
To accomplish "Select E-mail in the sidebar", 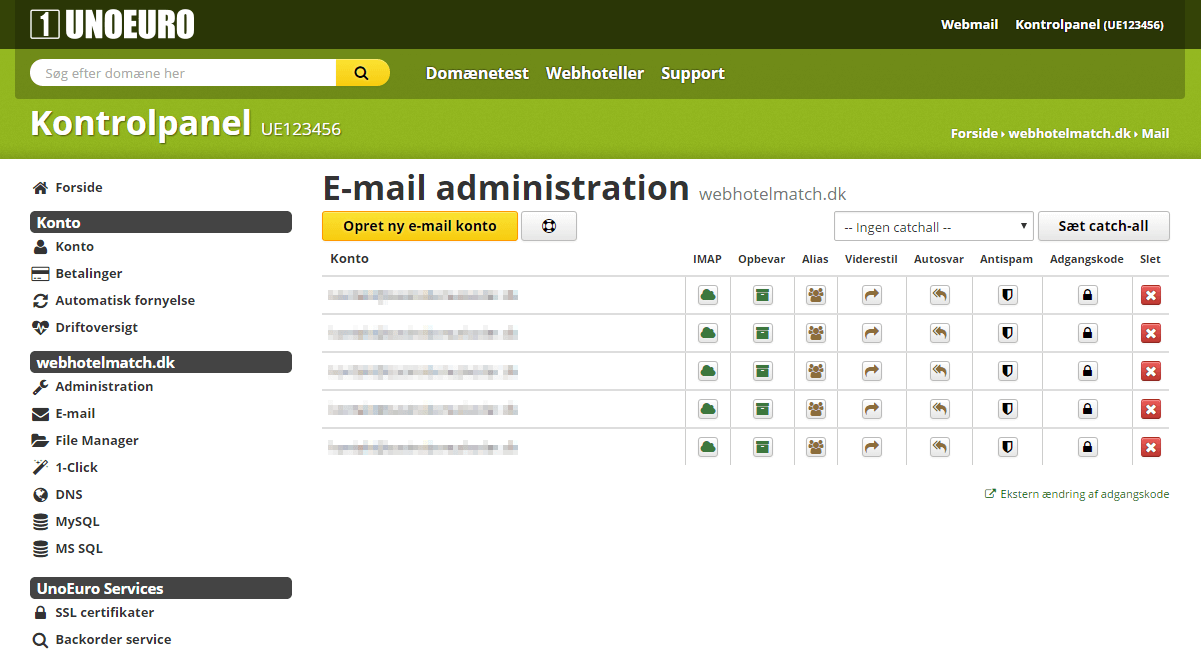I will [63, 414].
